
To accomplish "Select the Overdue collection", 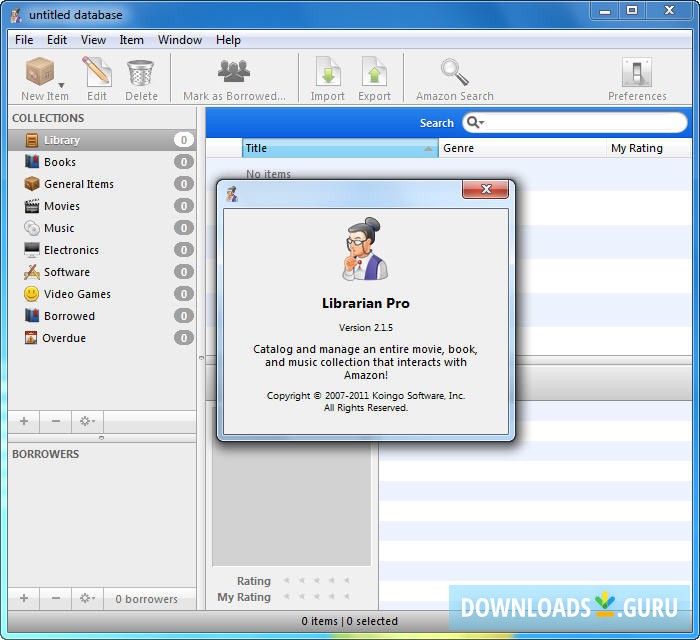I will pyautogui.click(x=64, y=338).
